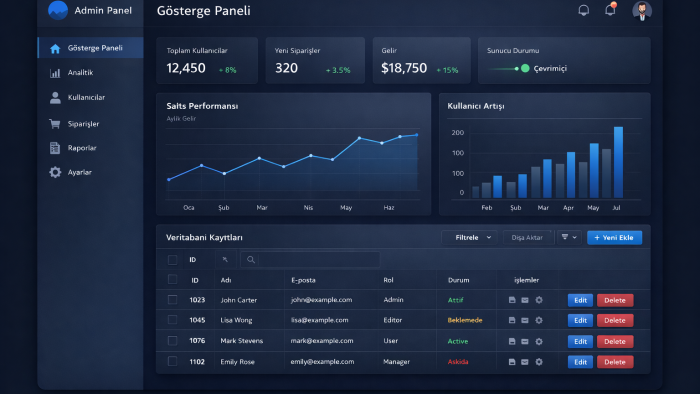Delete the Mark Stevens record

pyautogui.click(x=615, y=341)
